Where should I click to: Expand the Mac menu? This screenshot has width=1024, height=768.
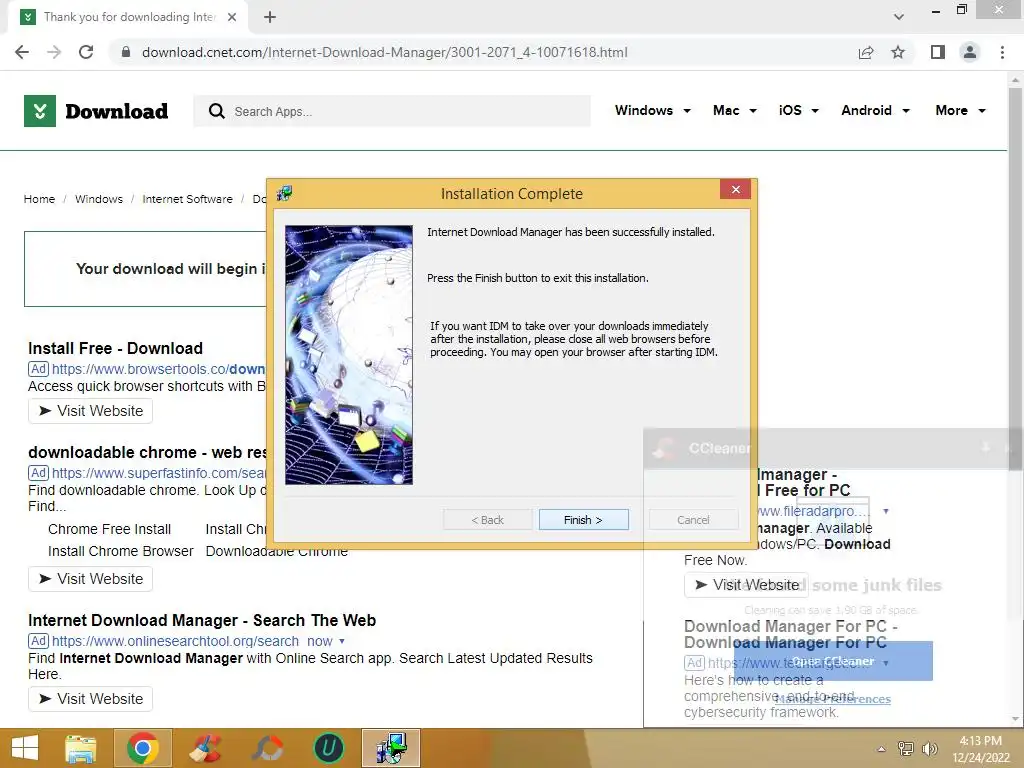(x=735, y=110)
